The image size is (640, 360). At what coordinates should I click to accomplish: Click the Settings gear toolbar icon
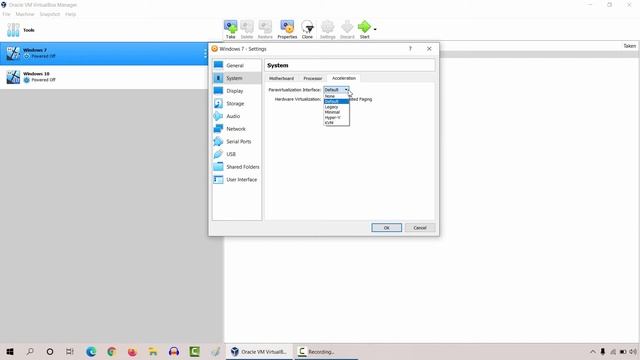[x=327, y=27]
